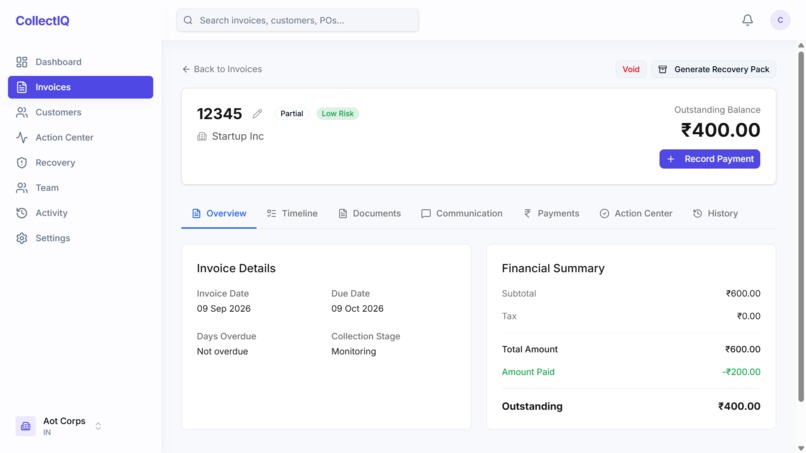Image resolution: width=806 pixels, height=453 pixels.
Task: Click the Partial status badge
Action: pyautogui.click(x=291, y=114)
